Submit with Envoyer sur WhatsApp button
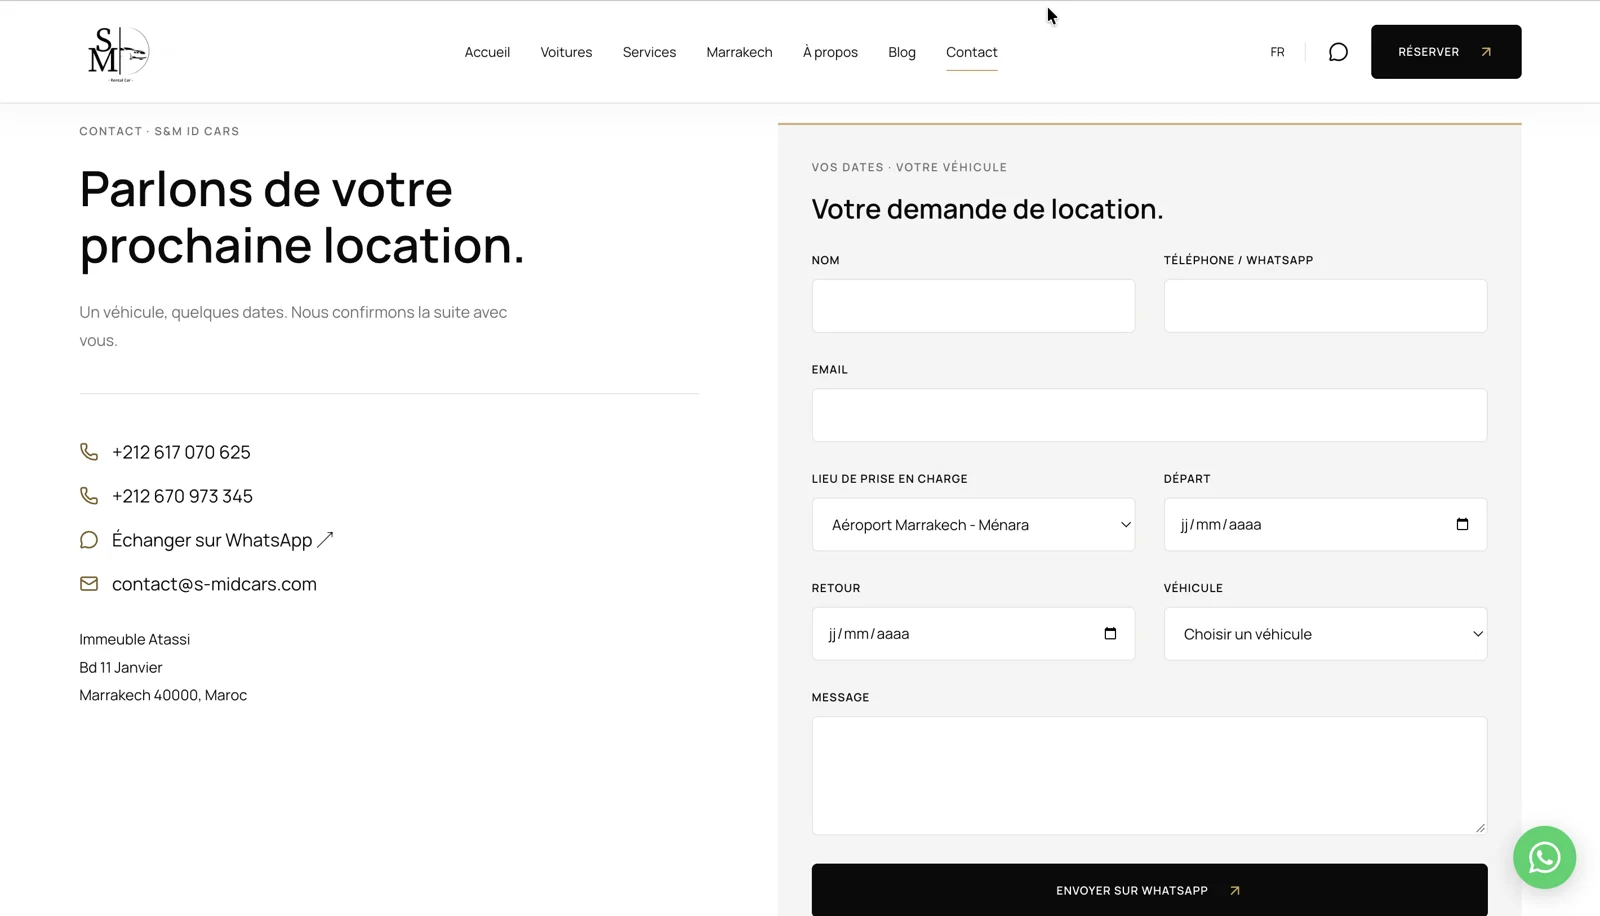Viewport: 1600px width, 916px height. [1149, 890]
